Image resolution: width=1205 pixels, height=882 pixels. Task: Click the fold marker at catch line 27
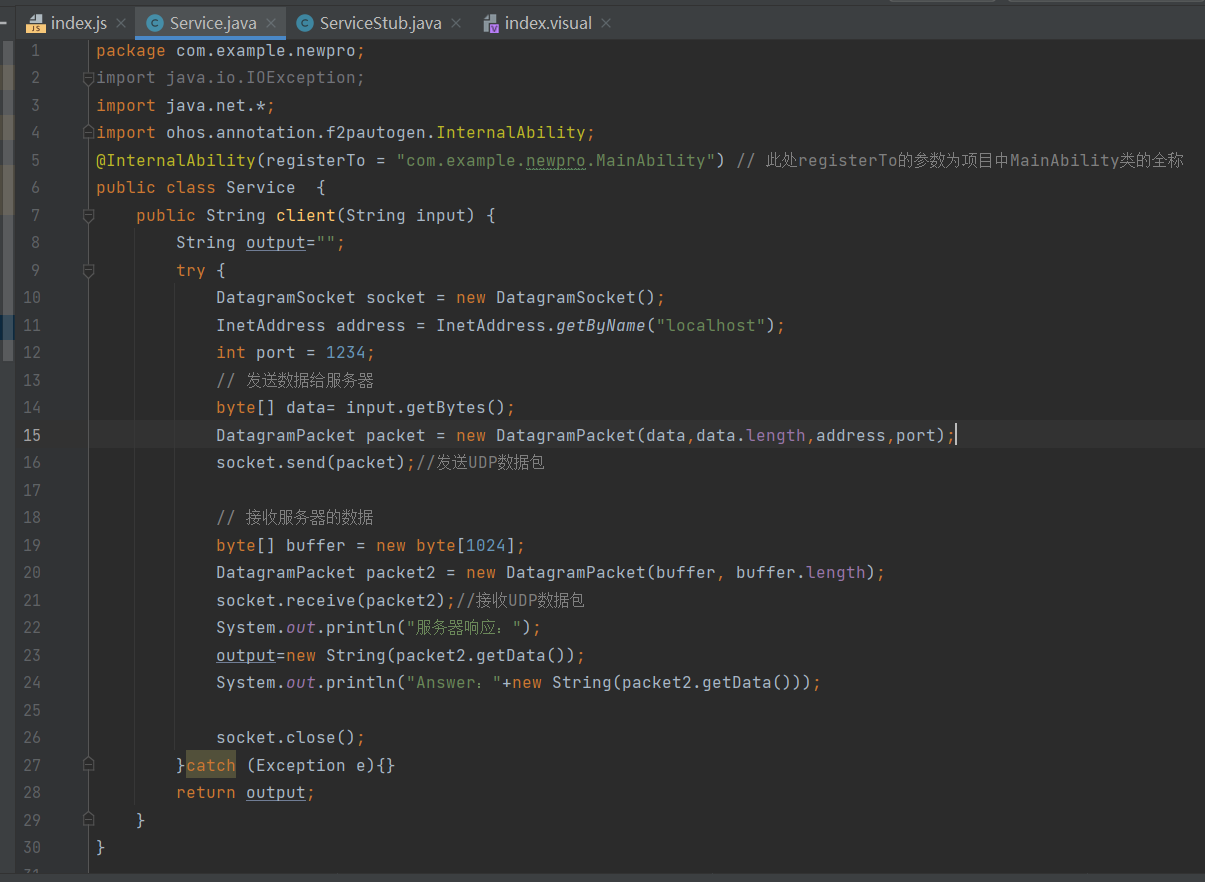click(x=88, y=765)
